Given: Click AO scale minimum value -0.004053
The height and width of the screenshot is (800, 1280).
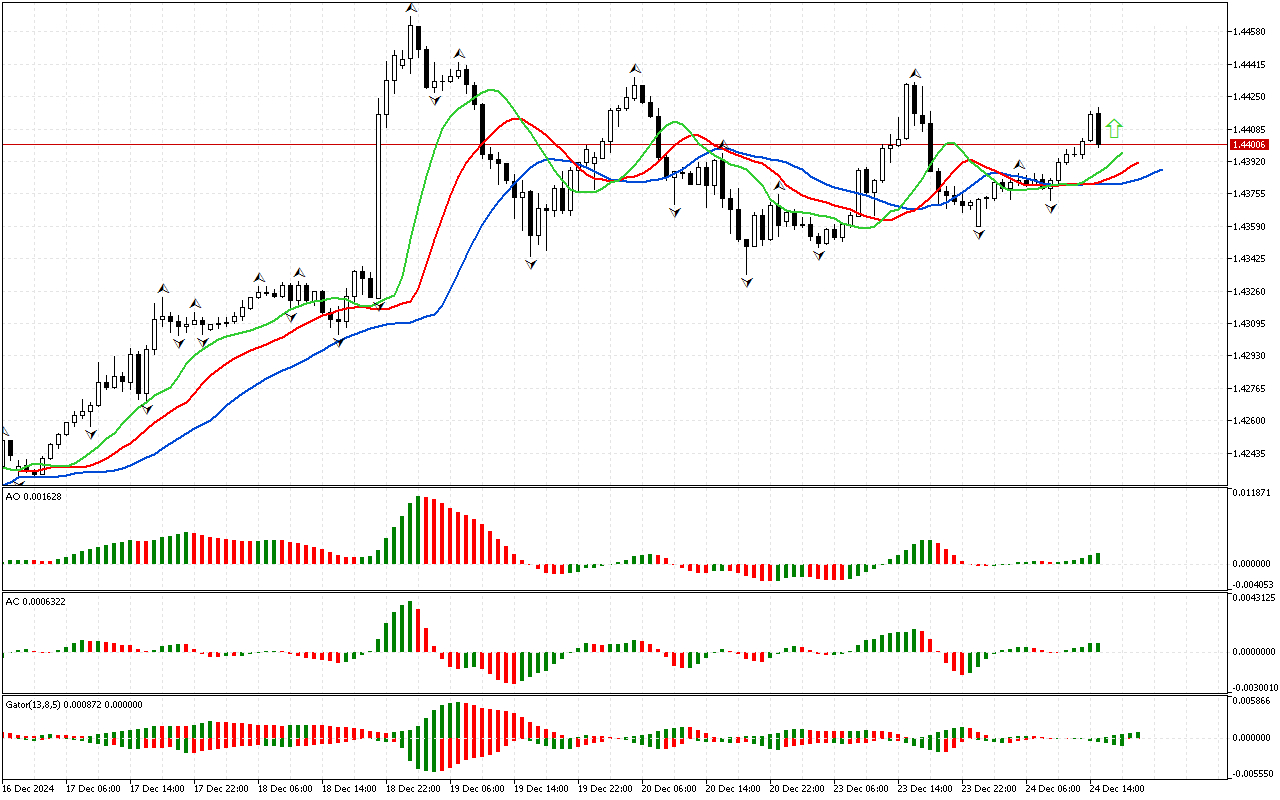Looking at the screenshot, I should [1254, 584].
